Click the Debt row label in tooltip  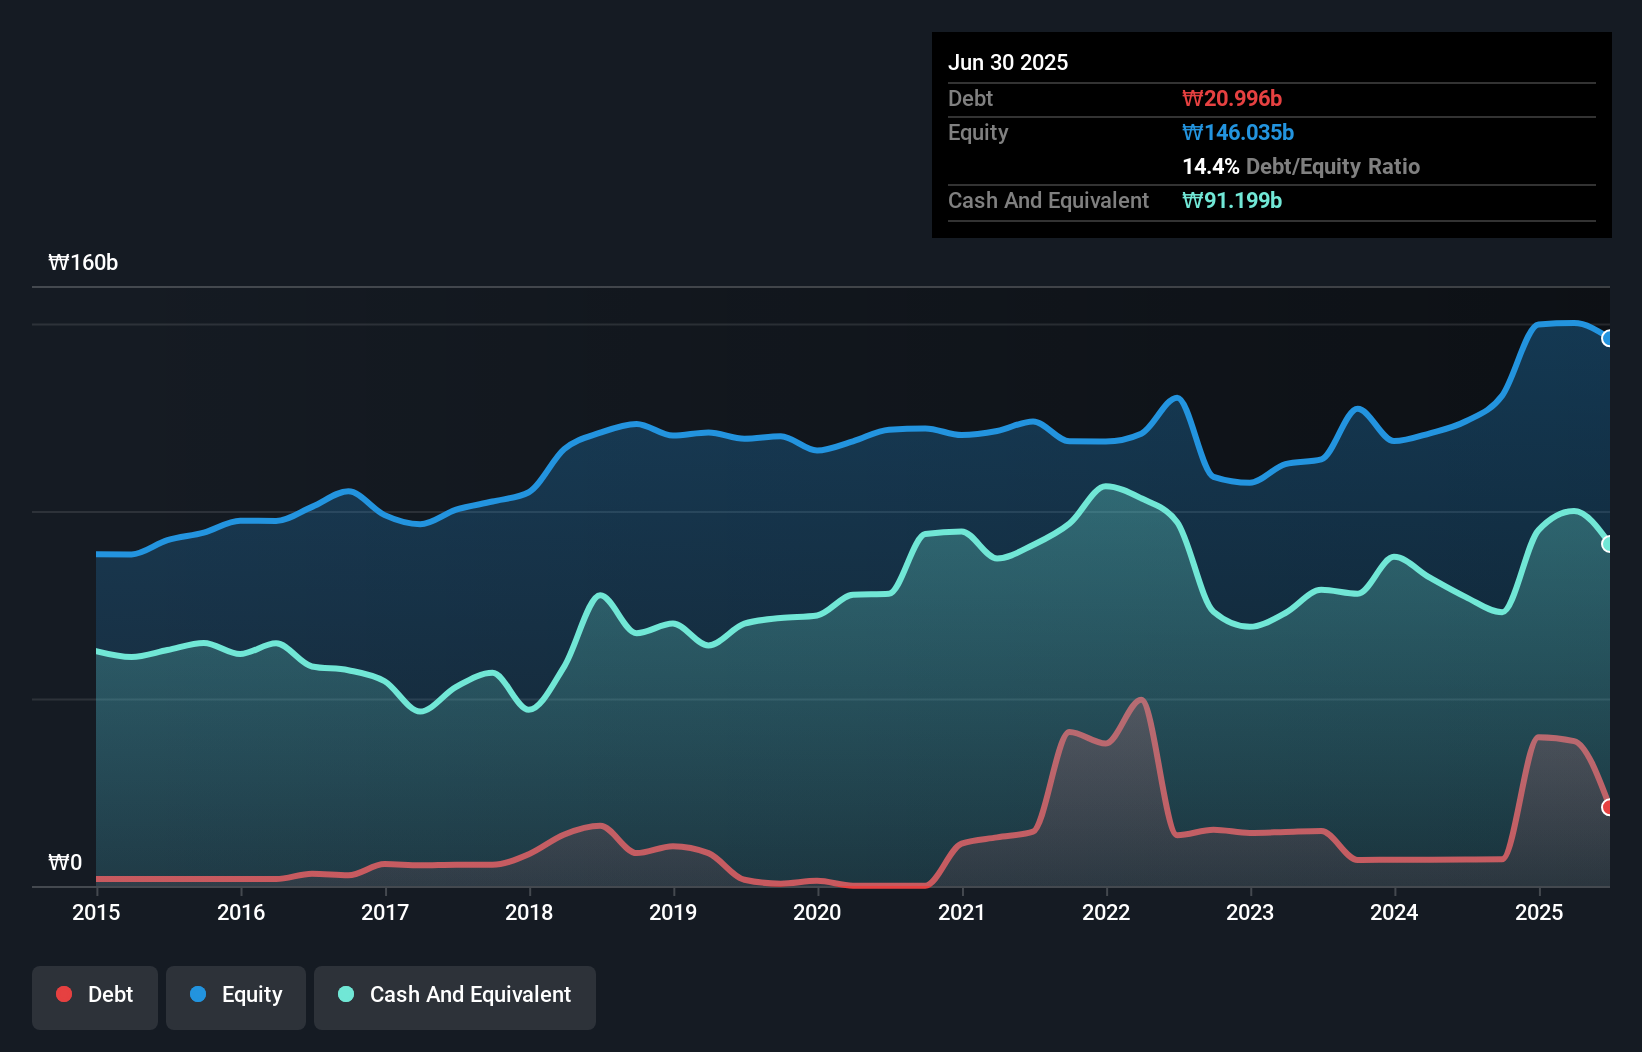pos(970,98)
